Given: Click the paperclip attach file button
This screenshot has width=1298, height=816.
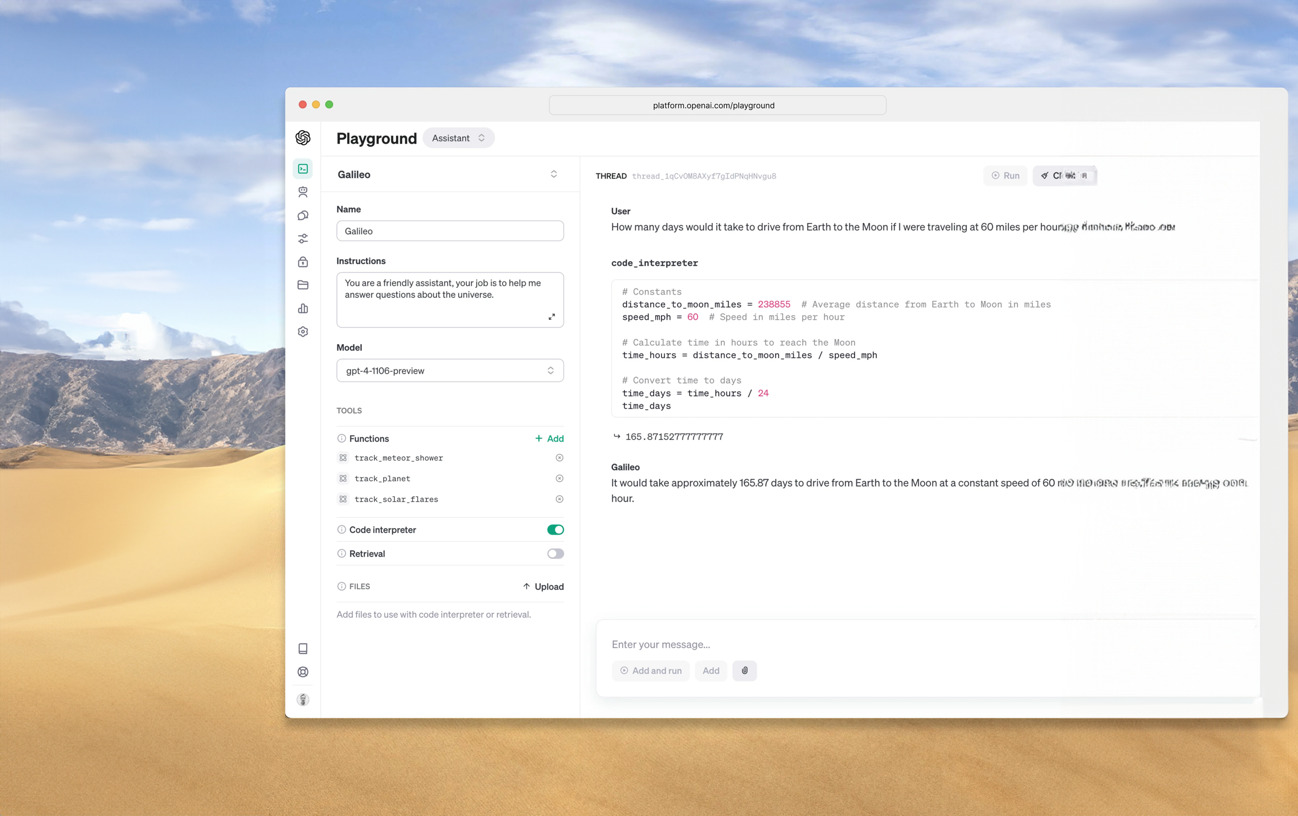Looking at the screenshot, I should click(744, 671).
